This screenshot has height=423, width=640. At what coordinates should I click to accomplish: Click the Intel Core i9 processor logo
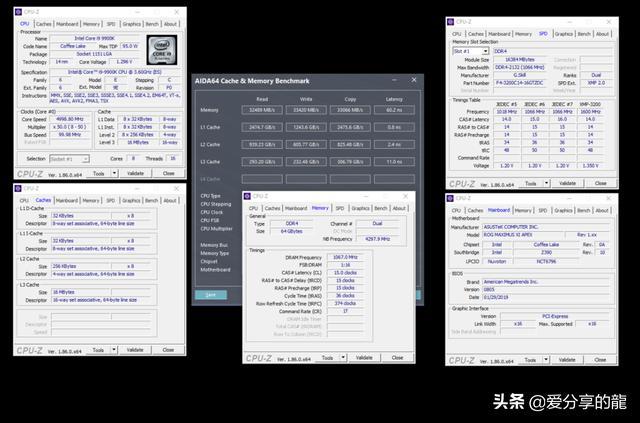click(162, 50)
